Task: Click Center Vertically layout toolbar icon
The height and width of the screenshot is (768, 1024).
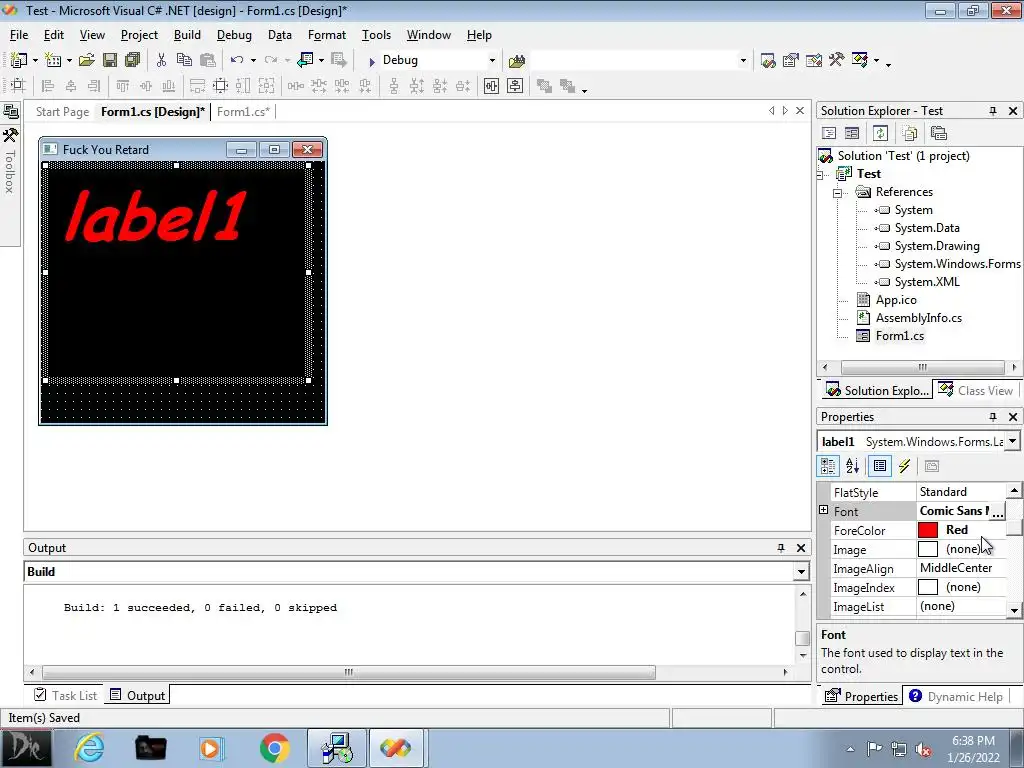Action: coord(515,86)
